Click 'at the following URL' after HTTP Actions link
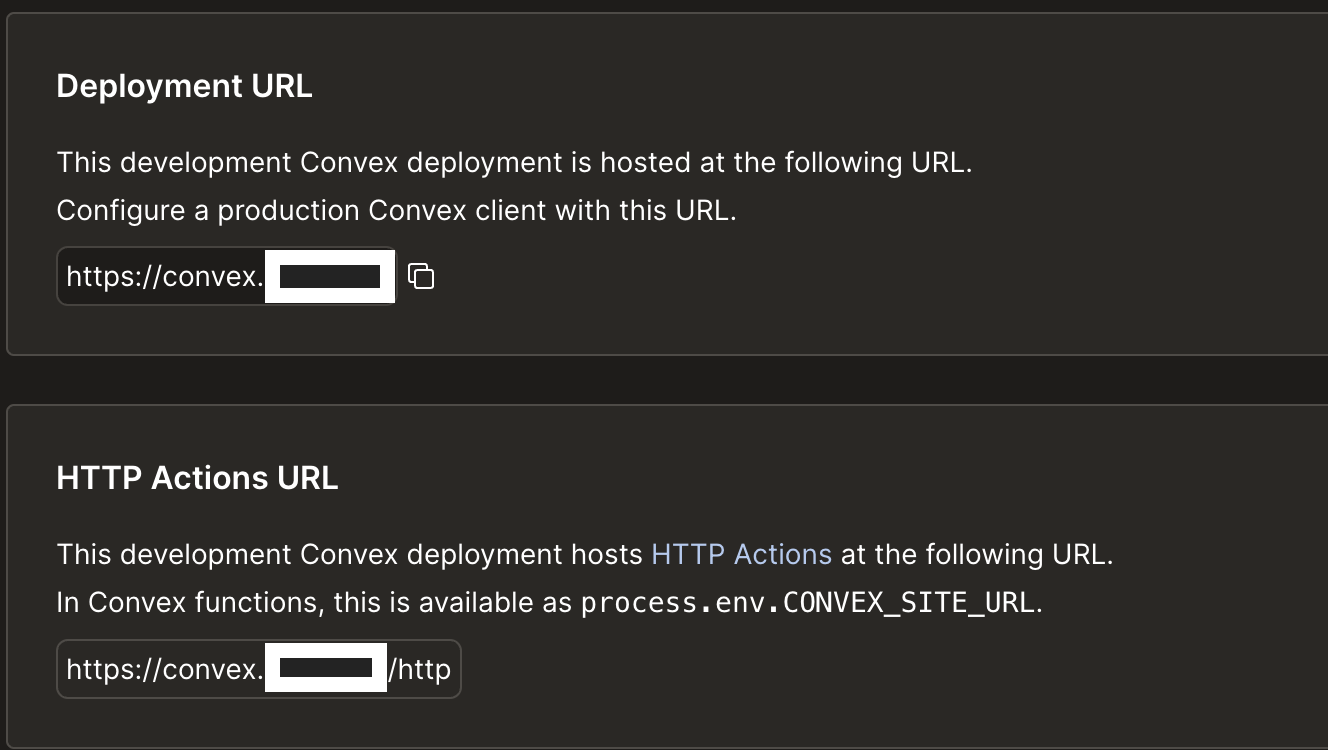The image size is (1328, 750). tap(976, 554)
